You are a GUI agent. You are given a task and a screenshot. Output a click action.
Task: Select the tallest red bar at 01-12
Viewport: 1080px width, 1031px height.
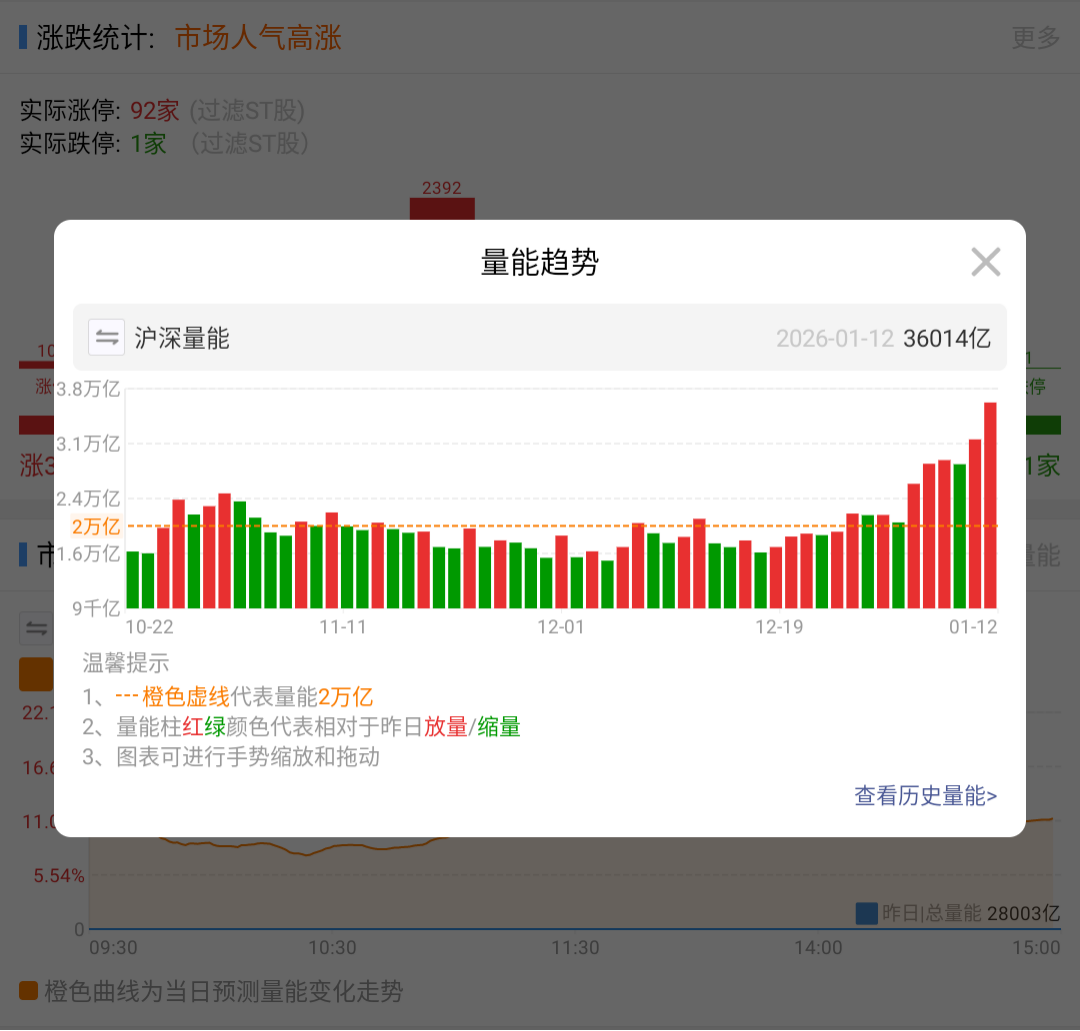(990, 505)
